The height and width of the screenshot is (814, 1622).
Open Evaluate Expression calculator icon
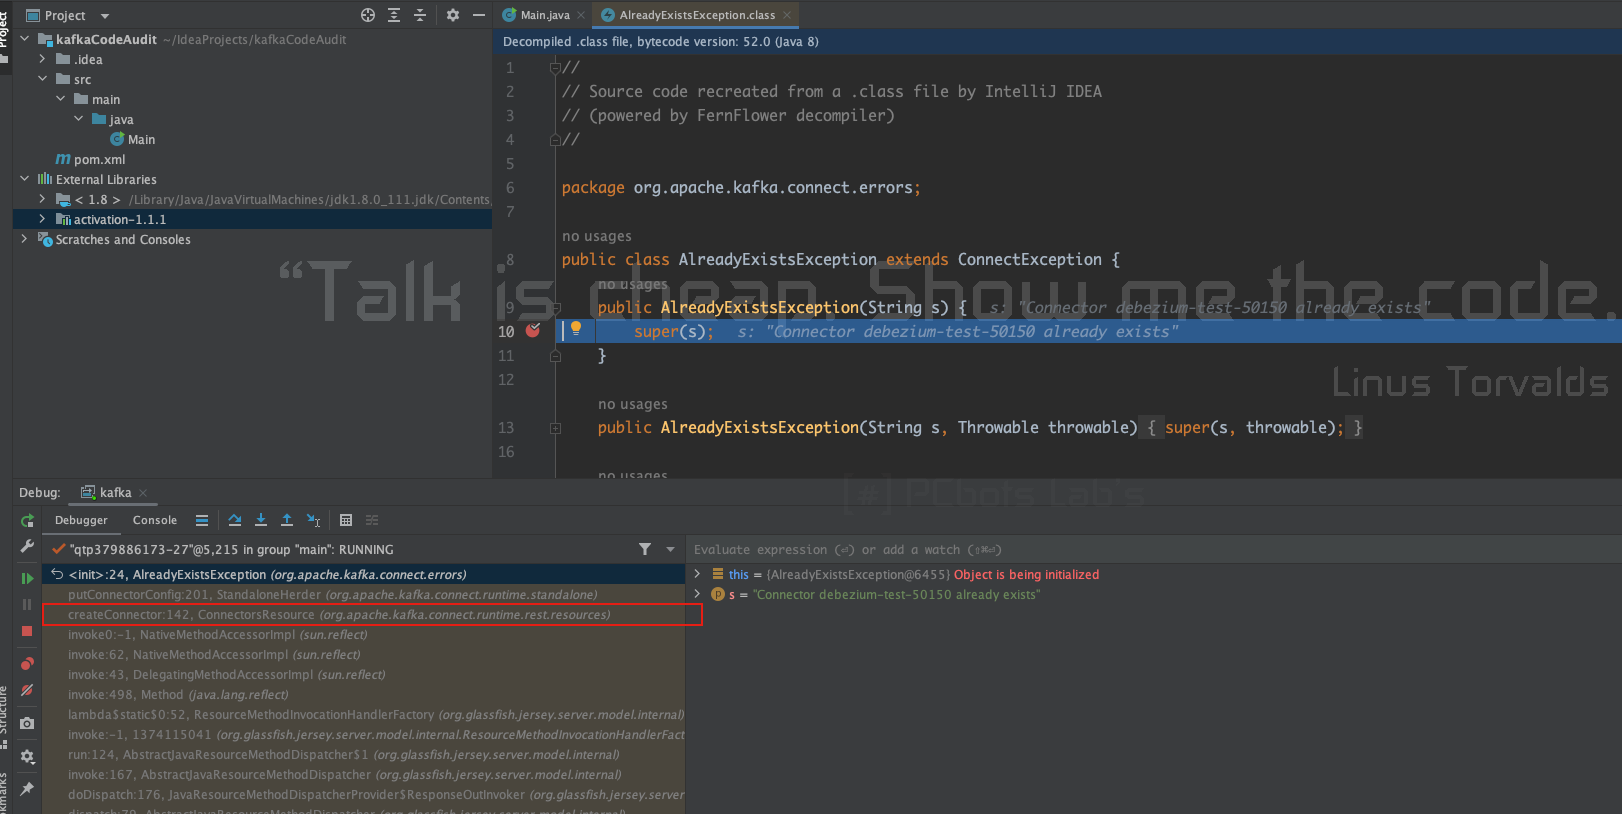coord(346,520)
